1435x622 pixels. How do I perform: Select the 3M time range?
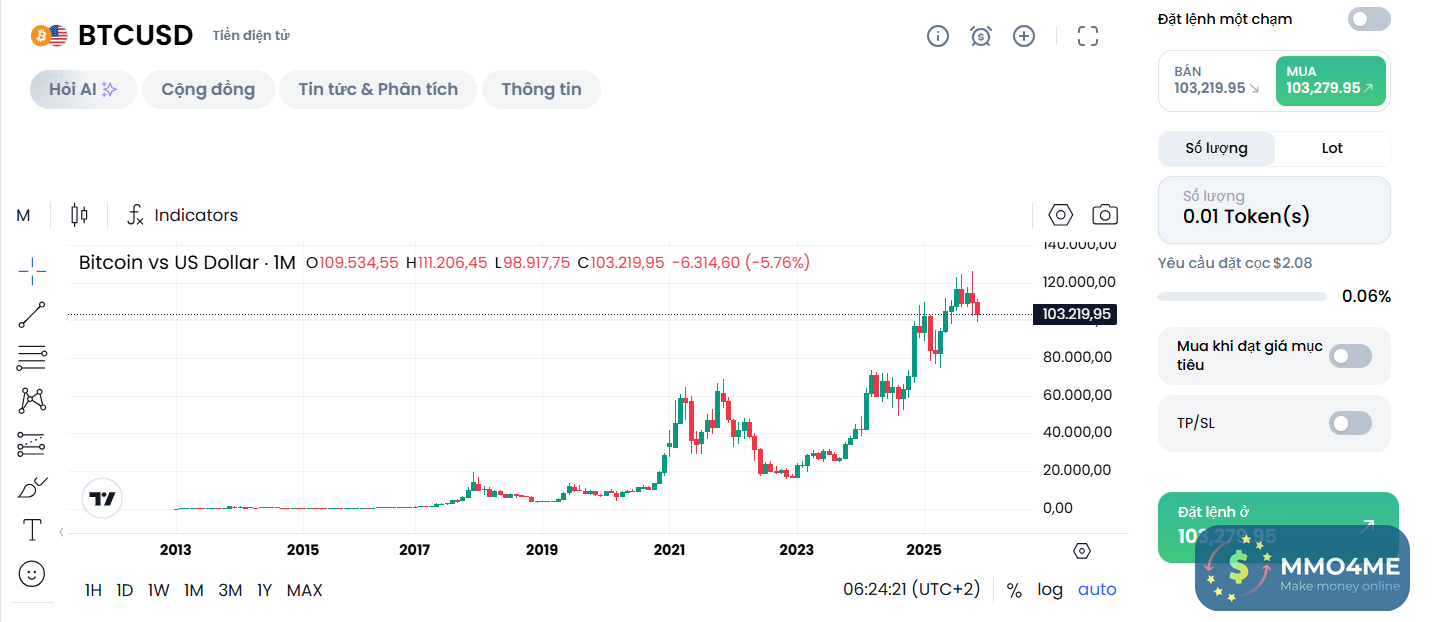click(230, 590)
